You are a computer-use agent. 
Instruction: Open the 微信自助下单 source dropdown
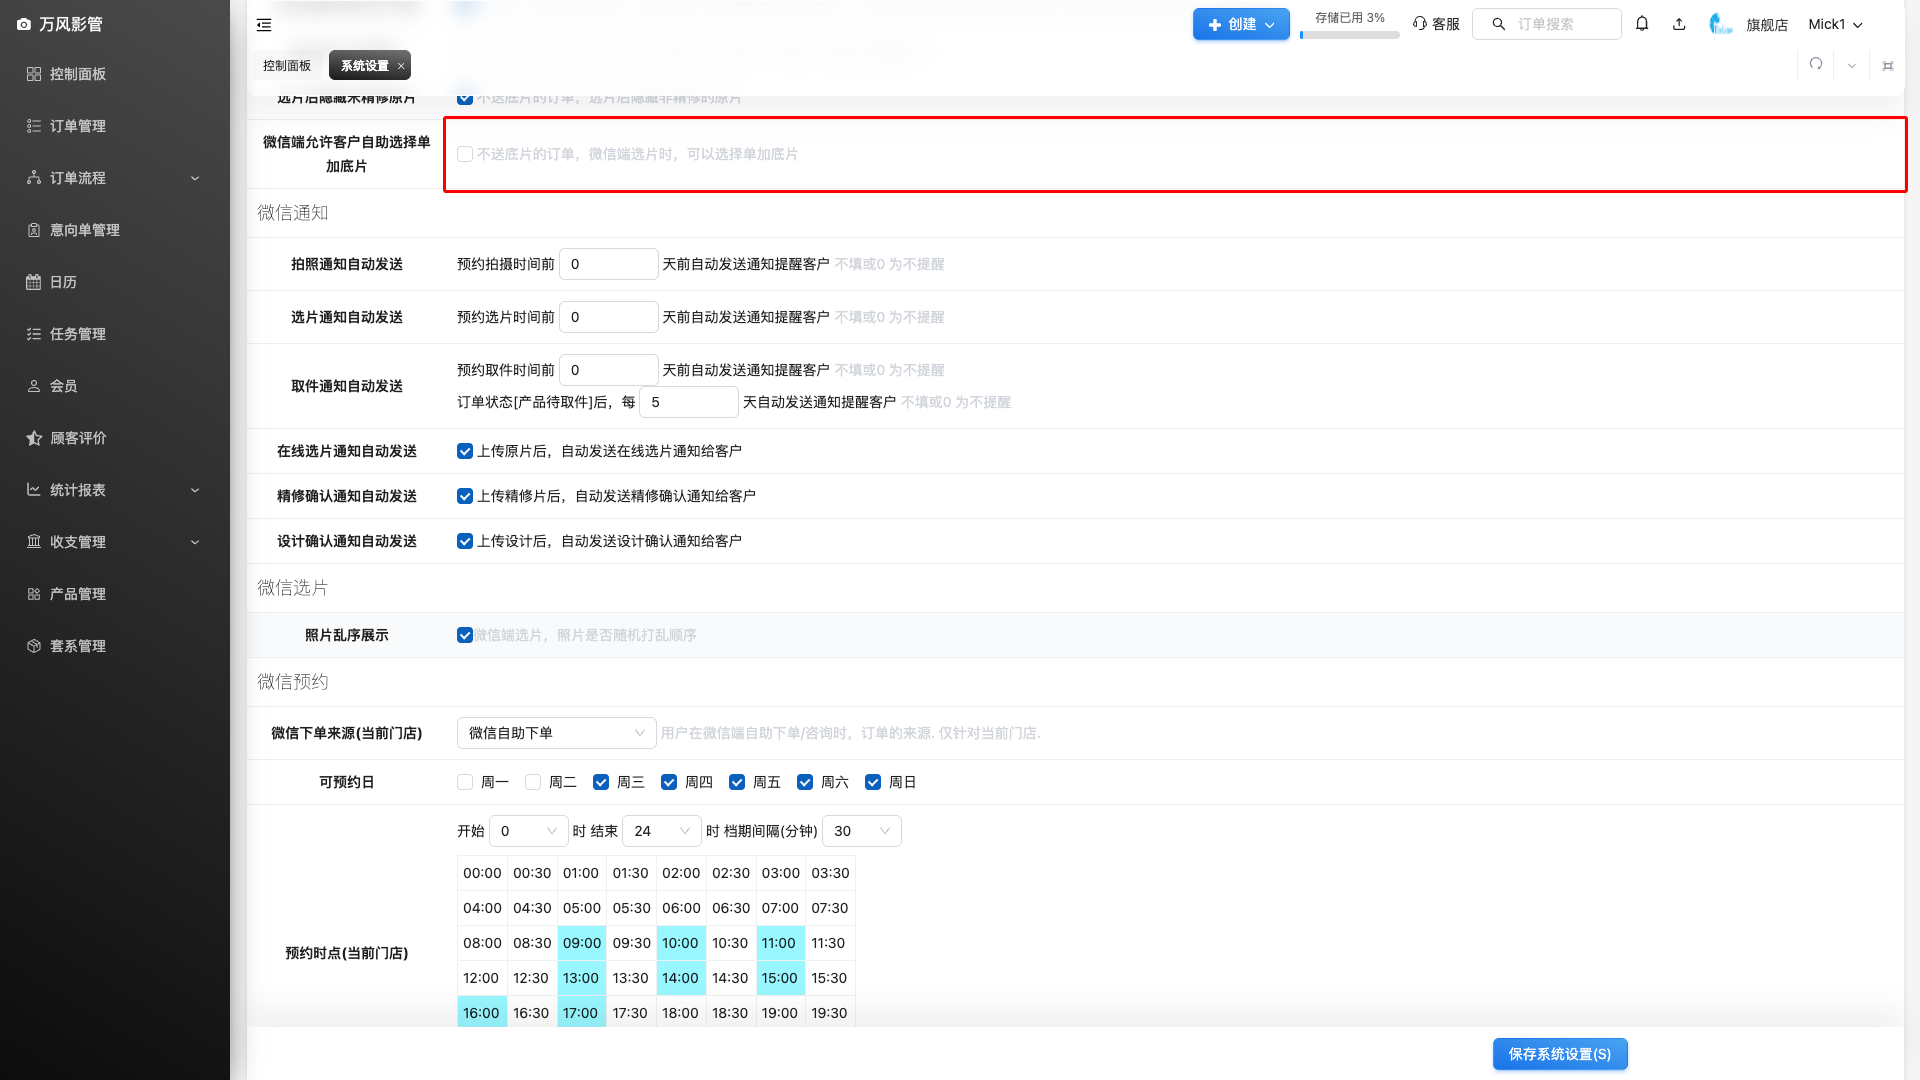pyautogui.click(x=556, y=733)
